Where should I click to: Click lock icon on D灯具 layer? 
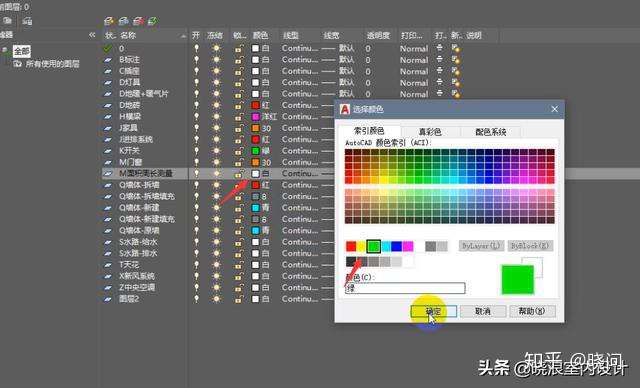click(239, 82)
